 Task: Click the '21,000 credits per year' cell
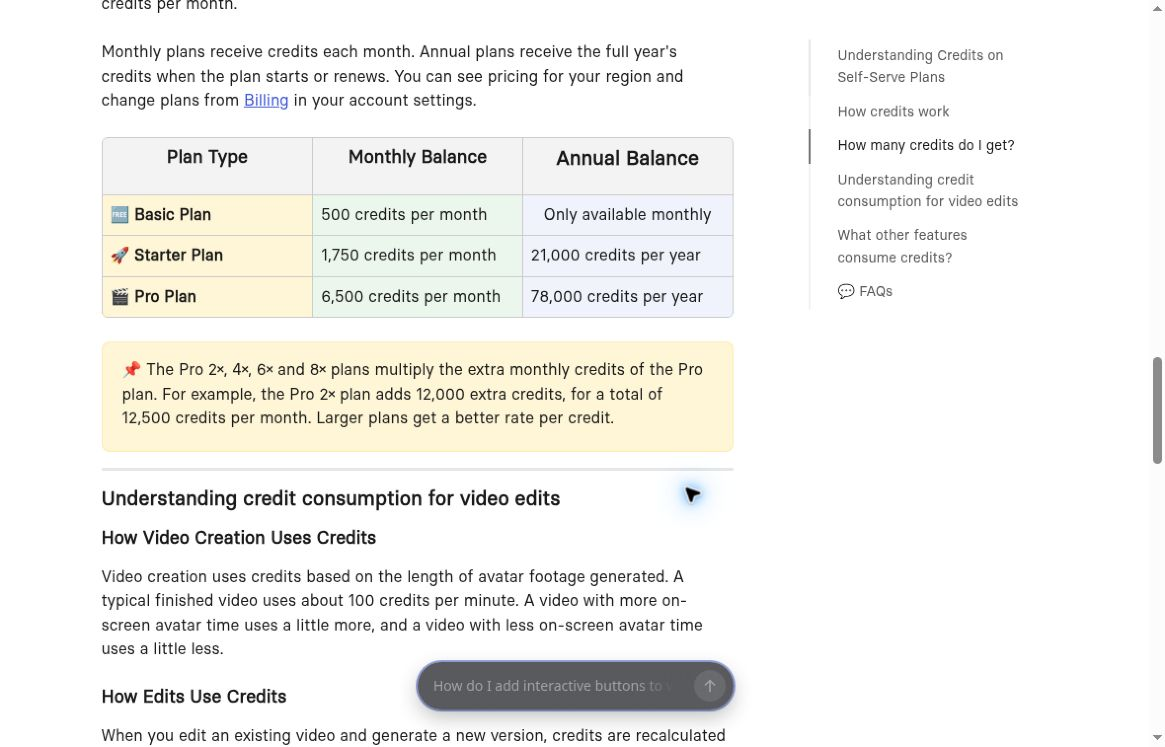point(628,256)
